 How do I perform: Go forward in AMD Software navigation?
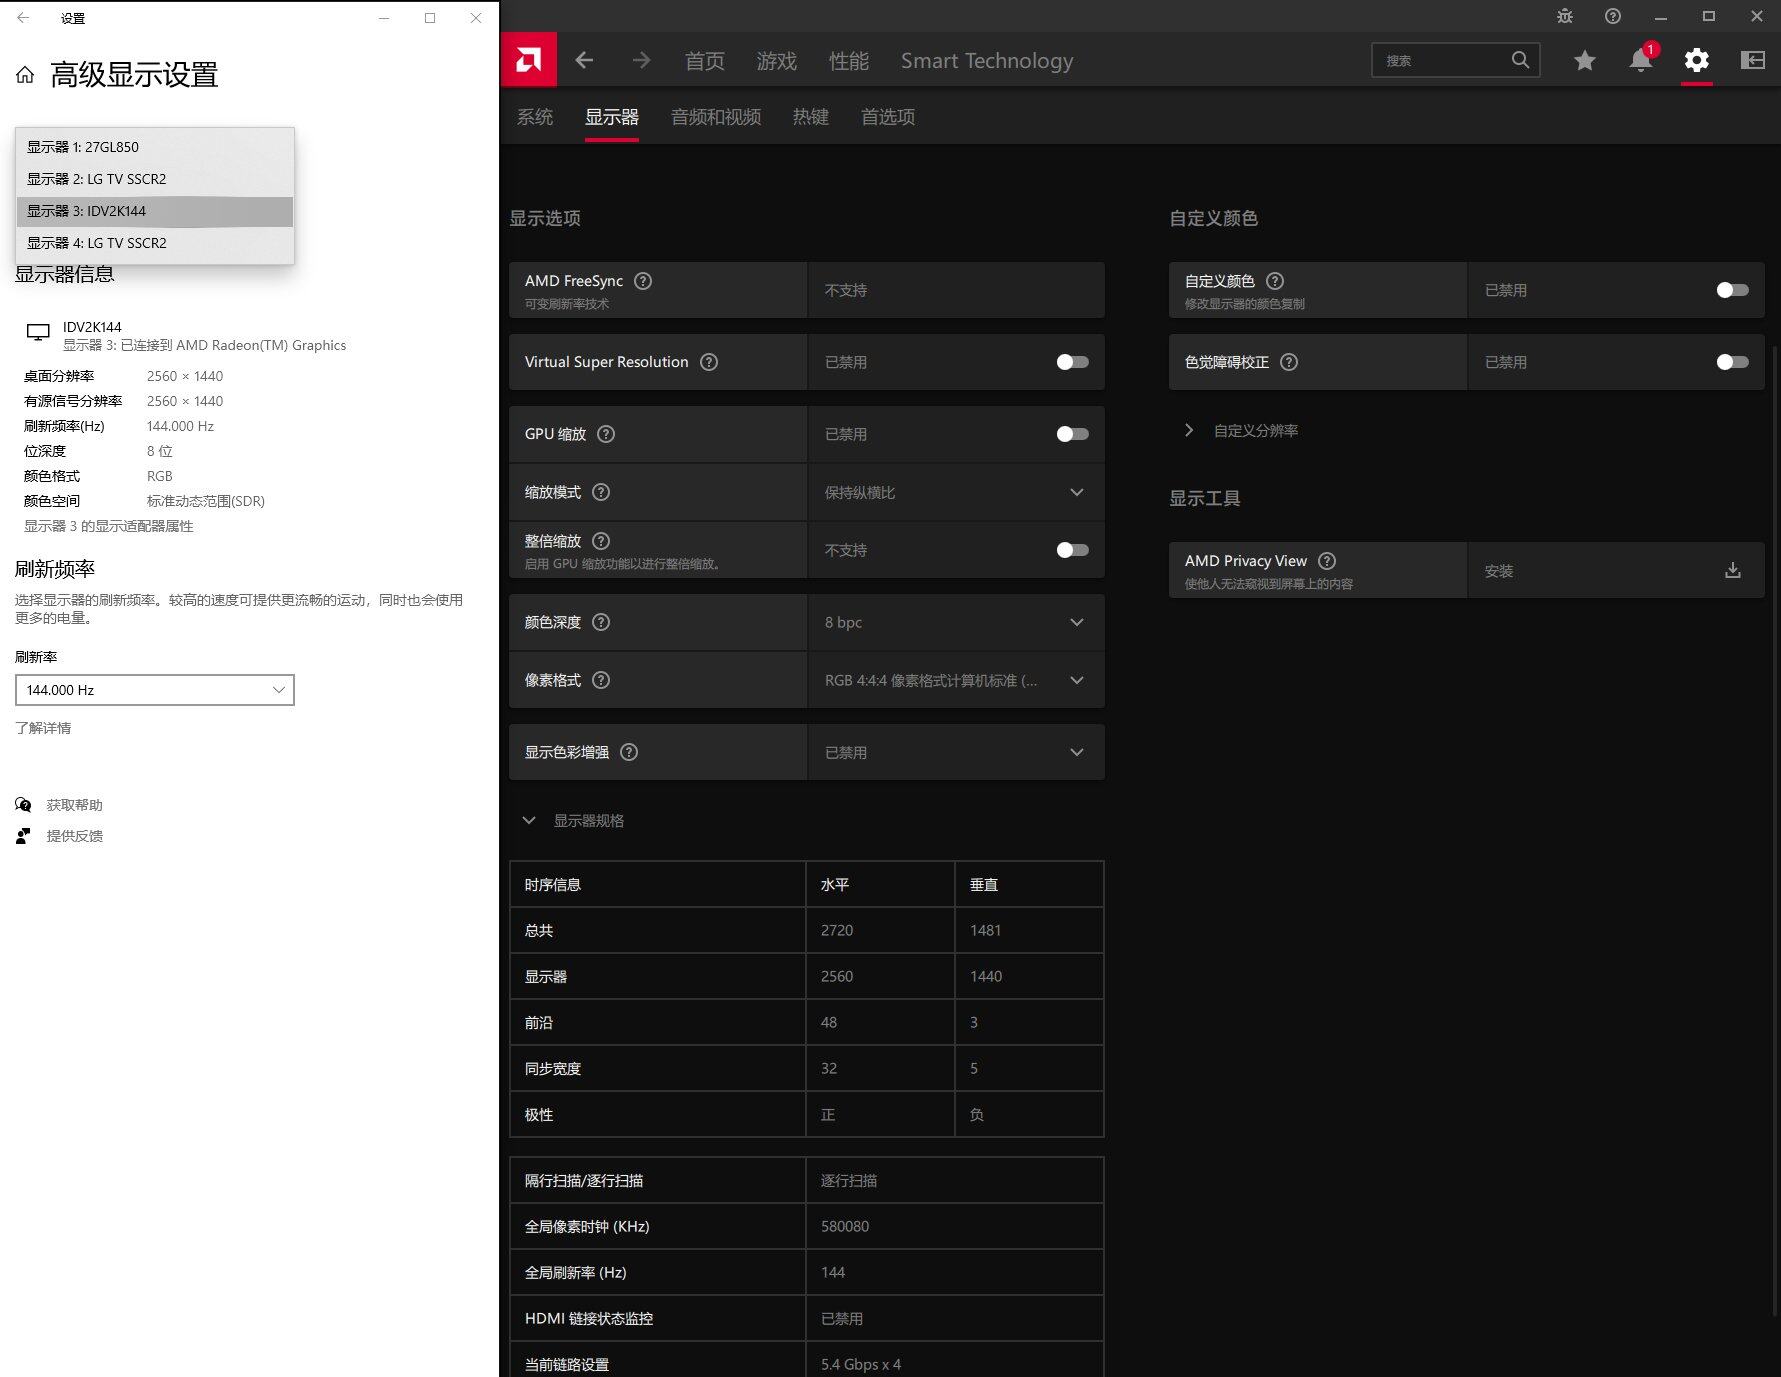[641, 60]
